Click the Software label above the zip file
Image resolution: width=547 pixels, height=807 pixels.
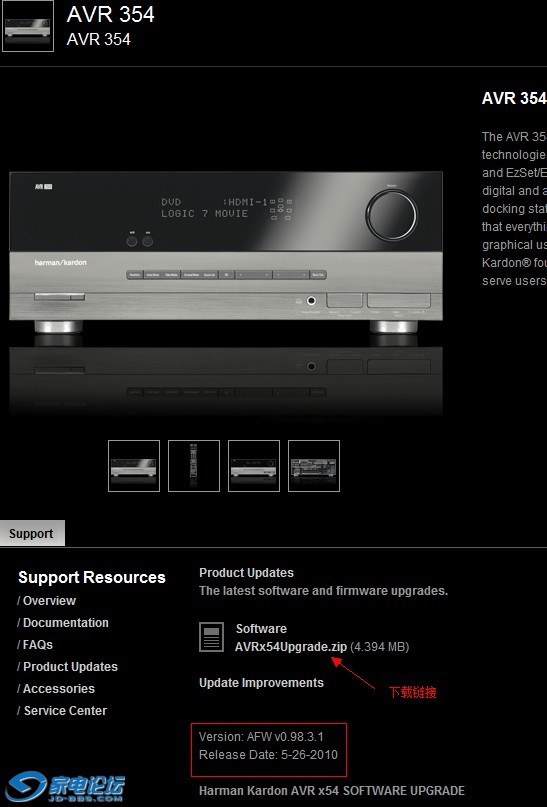coord(261,628)
